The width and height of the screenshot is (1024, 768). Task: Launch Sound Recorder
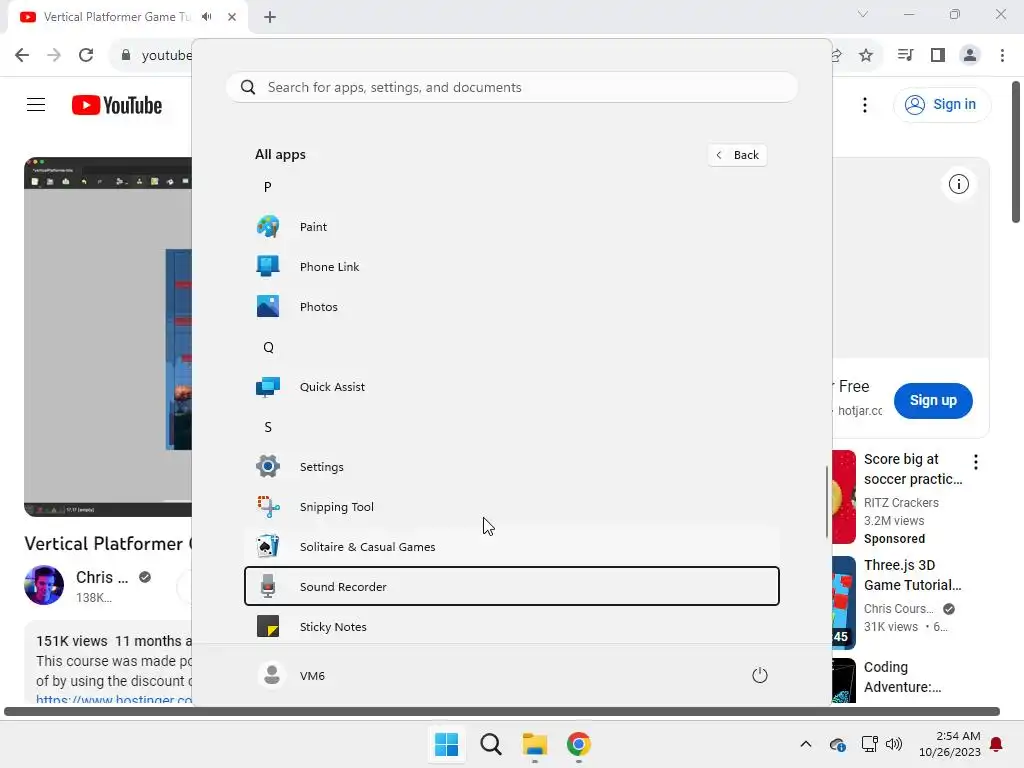511,586
